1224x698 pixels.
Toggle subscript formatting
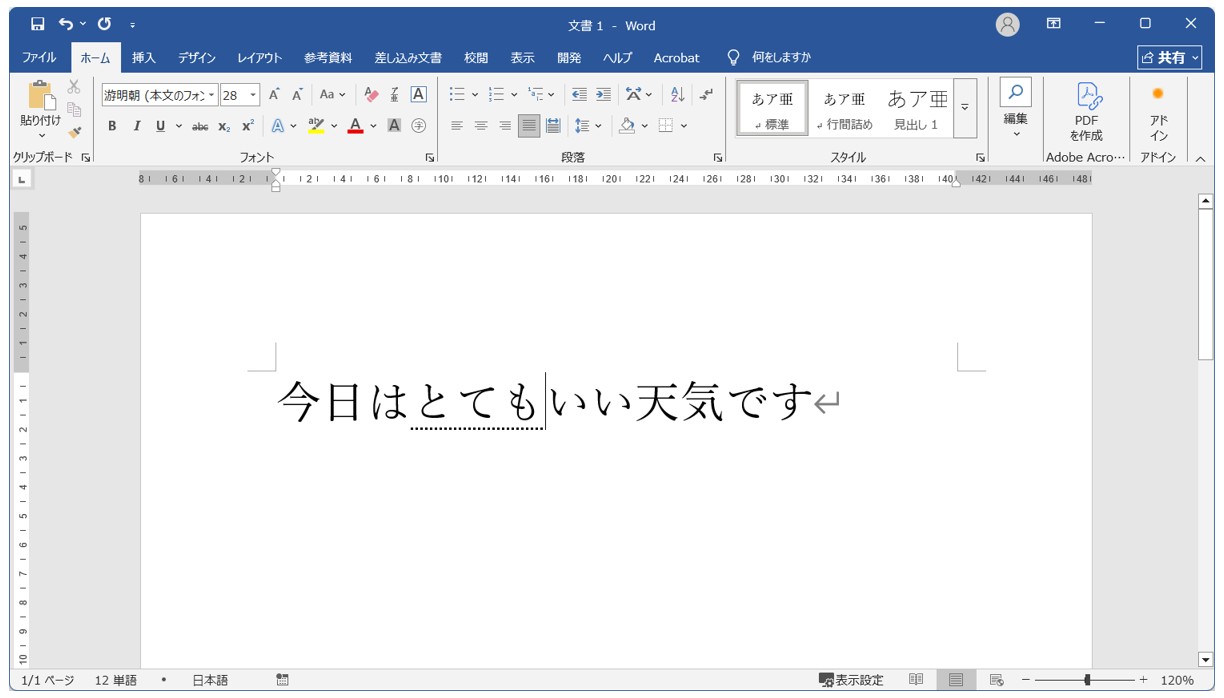225,126
